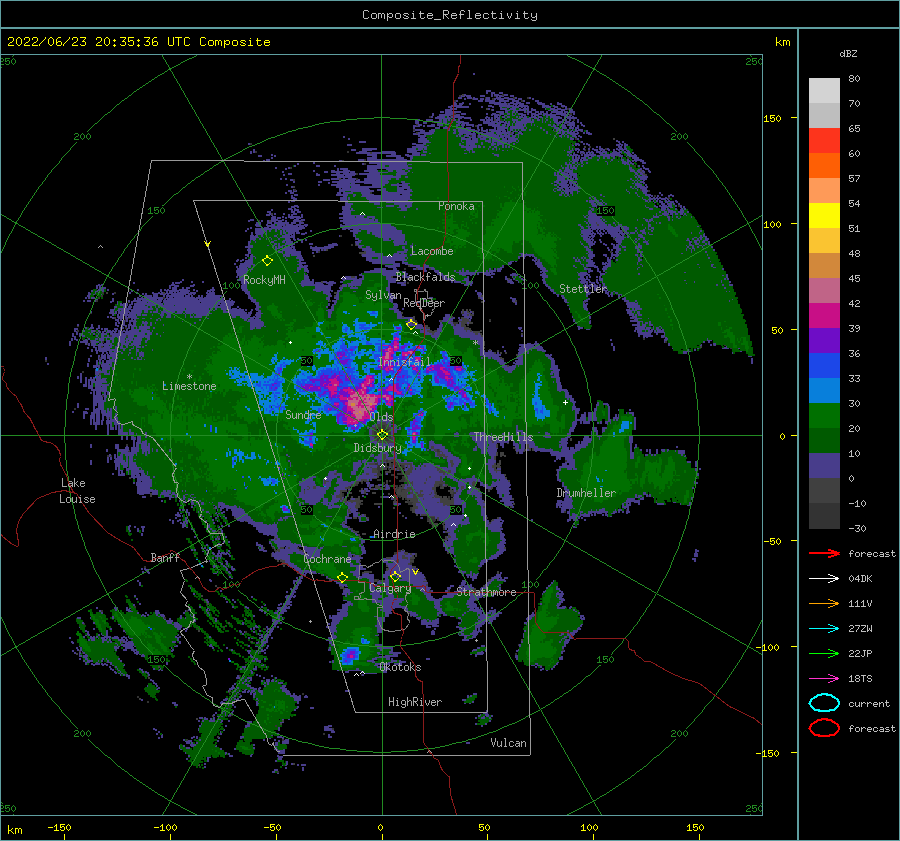Click the Strathmore label

[x=486, y=592]
